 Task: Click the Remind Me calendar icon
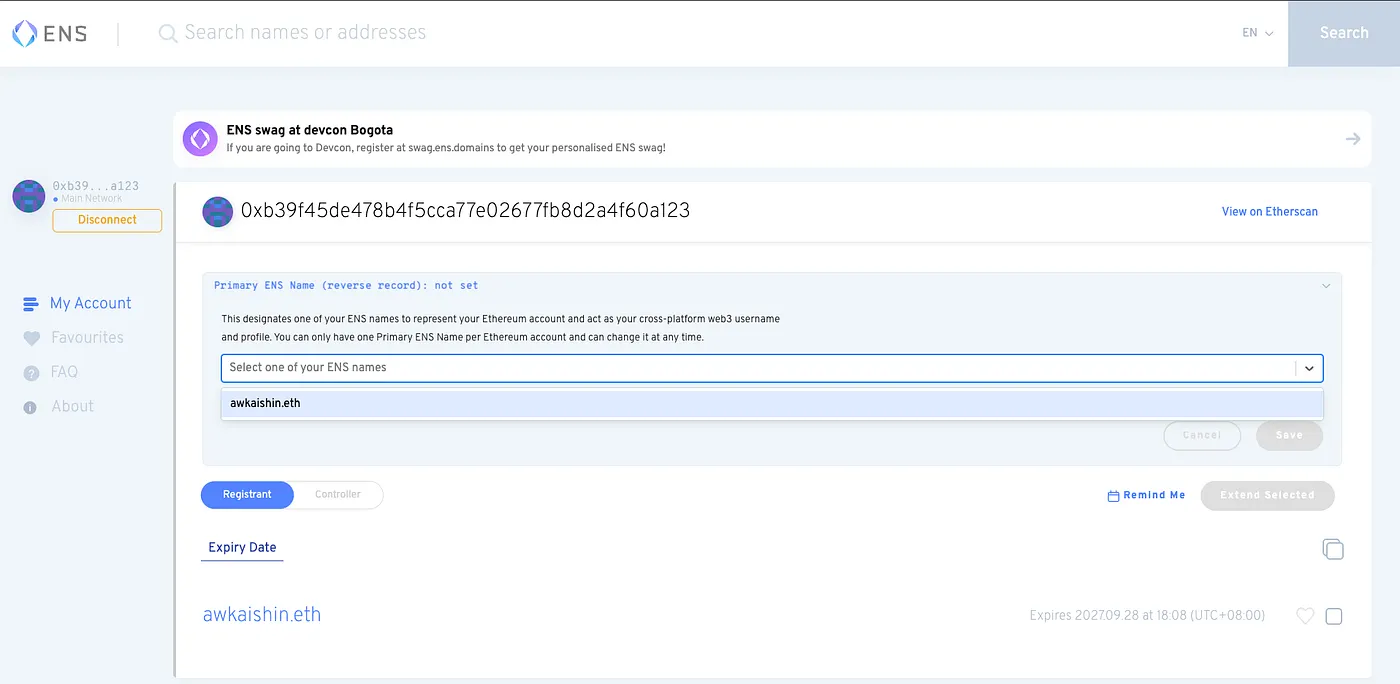coord(1113,496)
